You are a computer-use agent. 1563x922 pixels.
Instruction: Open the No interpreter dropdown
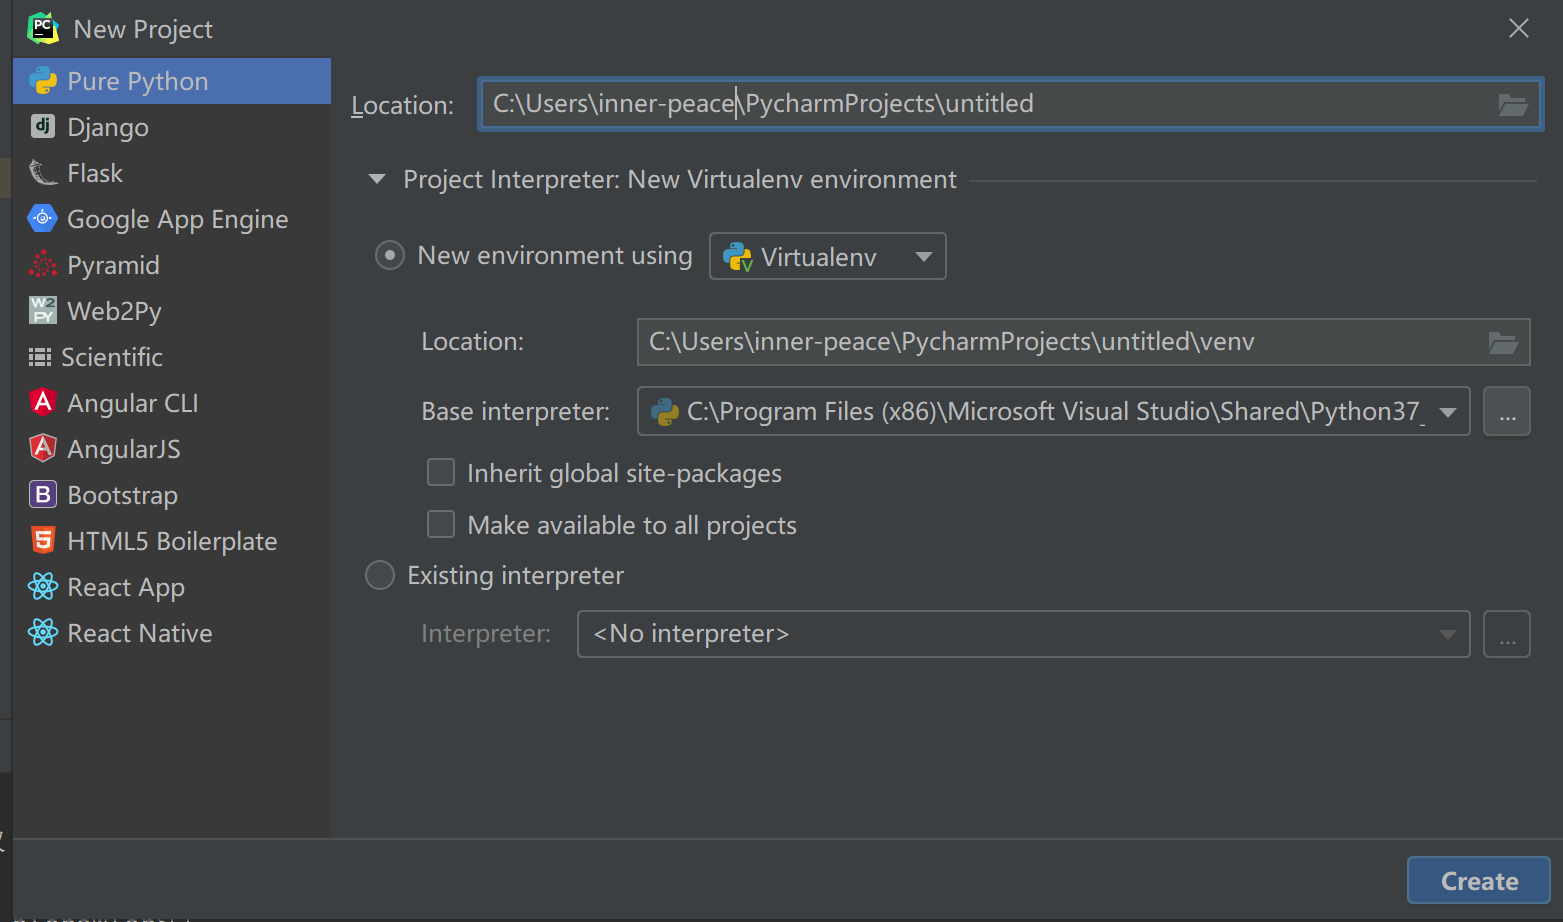[1023, 634]
